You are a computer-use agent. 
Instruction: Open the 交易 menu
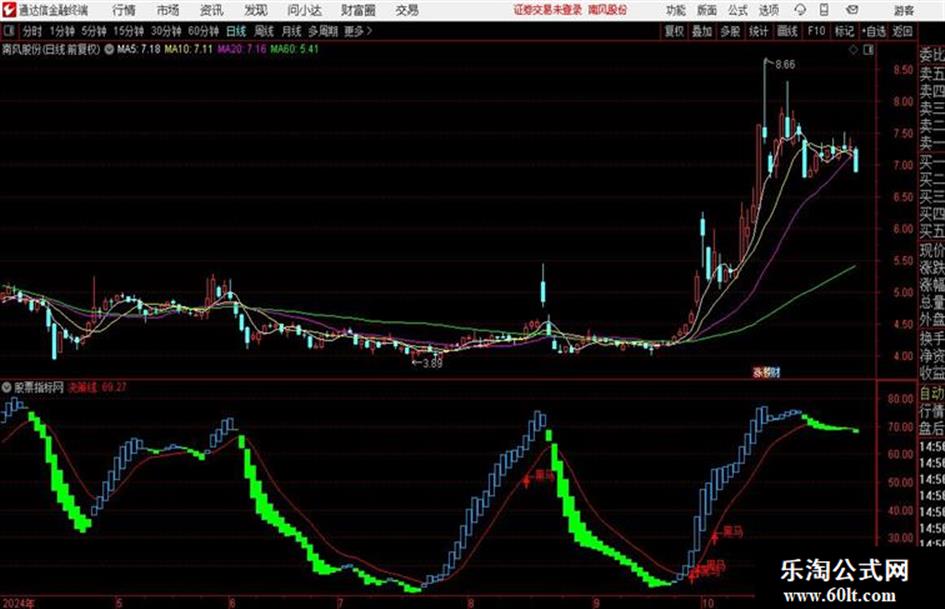coord(407,10)
